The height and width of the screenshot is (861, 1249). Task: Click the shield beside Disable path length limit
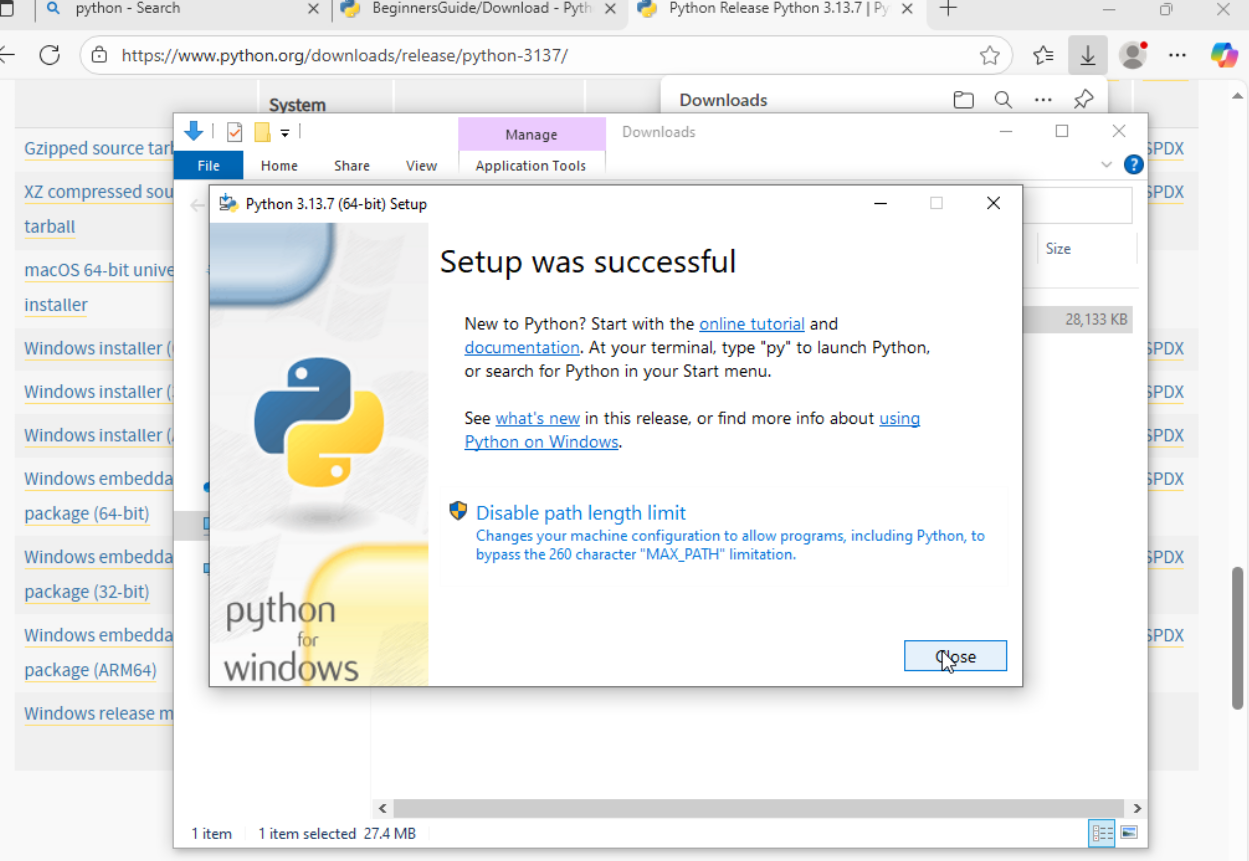pos(457,511)
